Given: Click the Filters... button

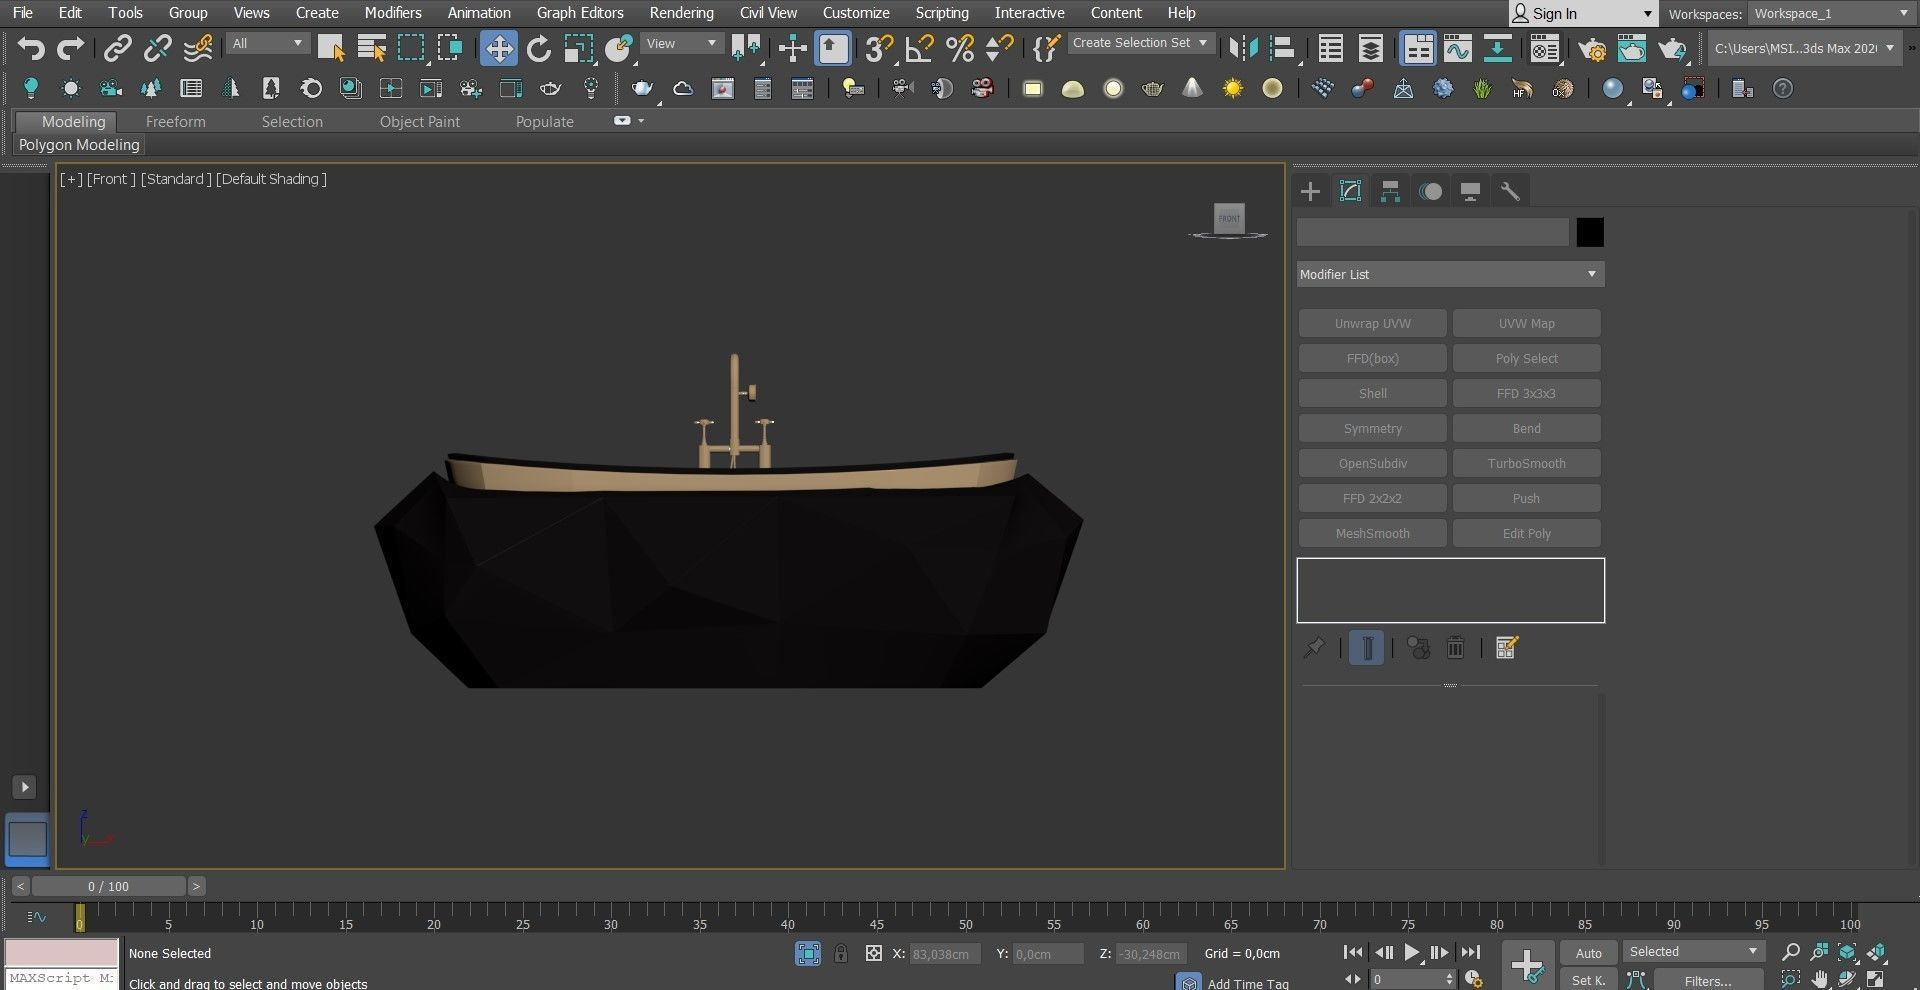Looking at the screenshot, I should [1707, 980].
